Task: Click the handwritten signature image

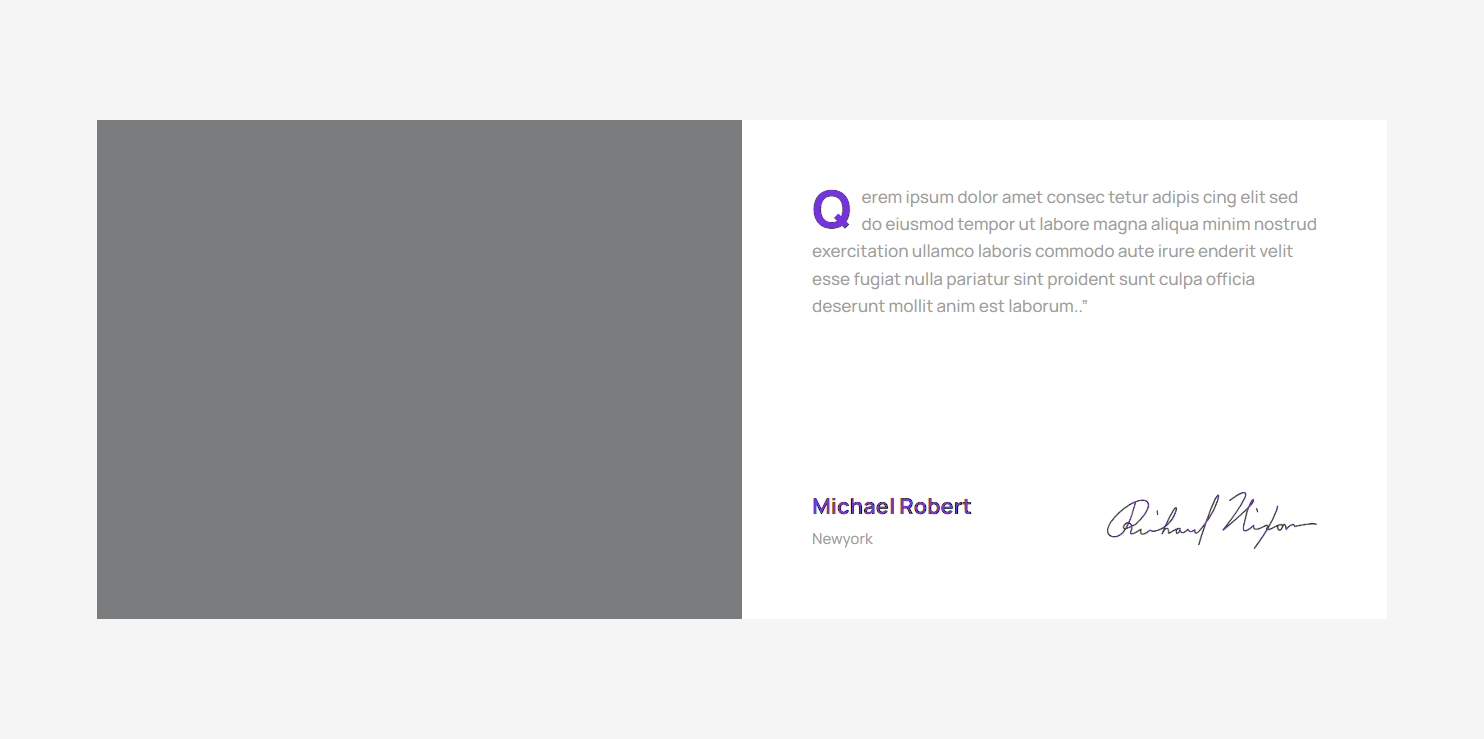Action: [1210, 520]
